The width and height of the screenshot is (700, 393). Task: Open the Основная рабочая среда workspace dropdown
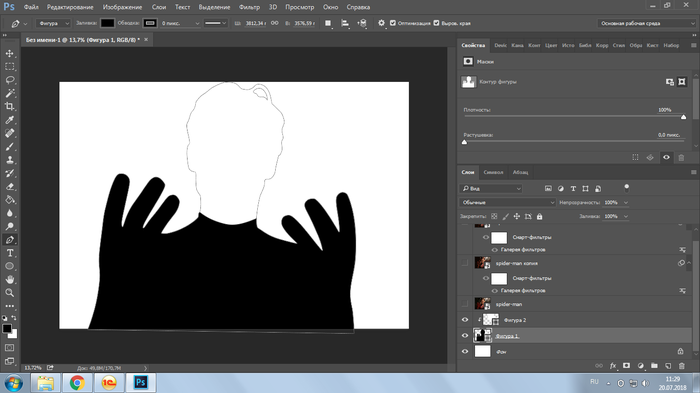click(x=646, y=23)
